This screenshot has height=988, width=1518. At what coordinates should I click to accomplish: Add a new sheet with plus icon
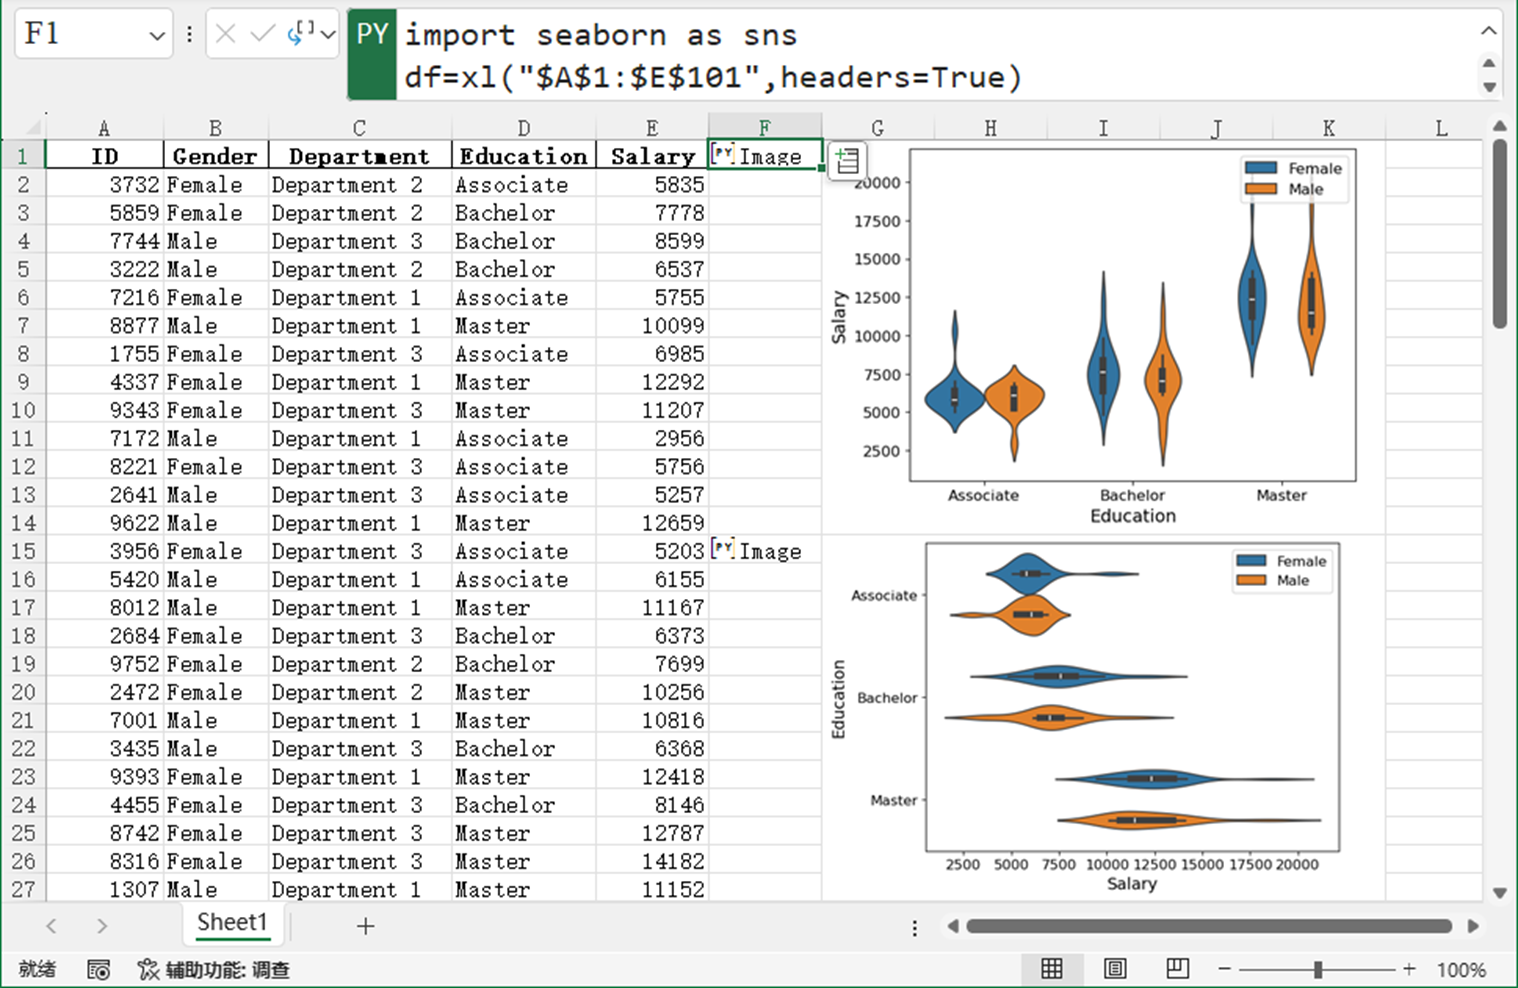[x=366, y=927]
